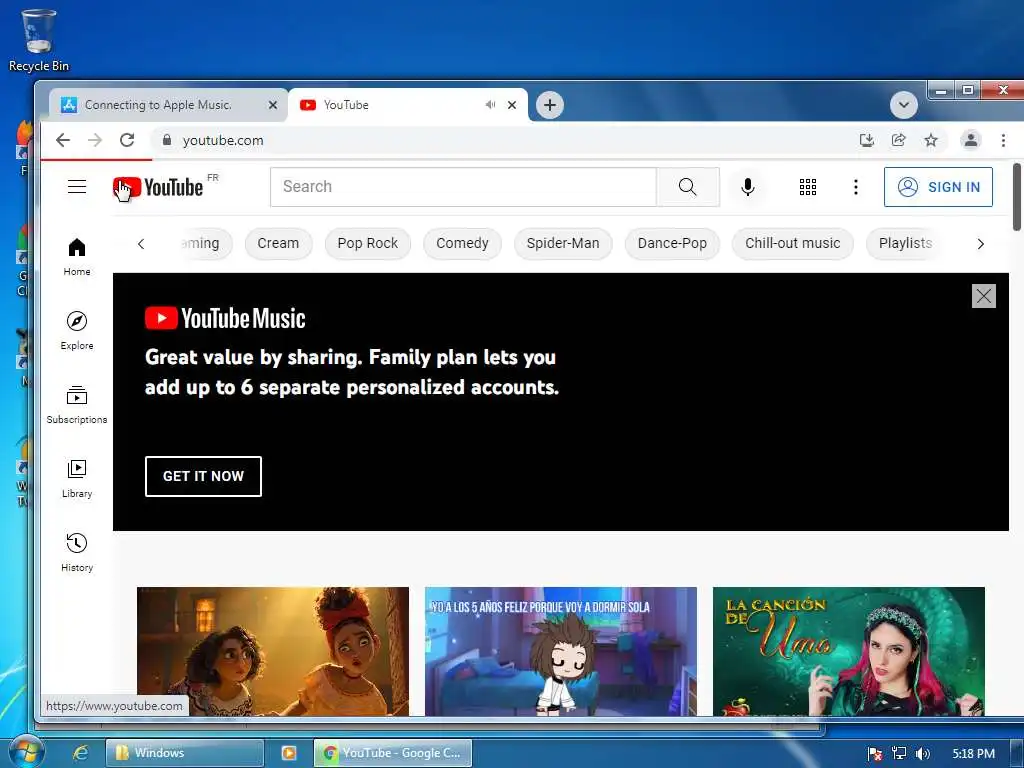1024x768 pixels.
Task: Switch to the Windows taskbar folder
Action: click(x=185, y=753)
